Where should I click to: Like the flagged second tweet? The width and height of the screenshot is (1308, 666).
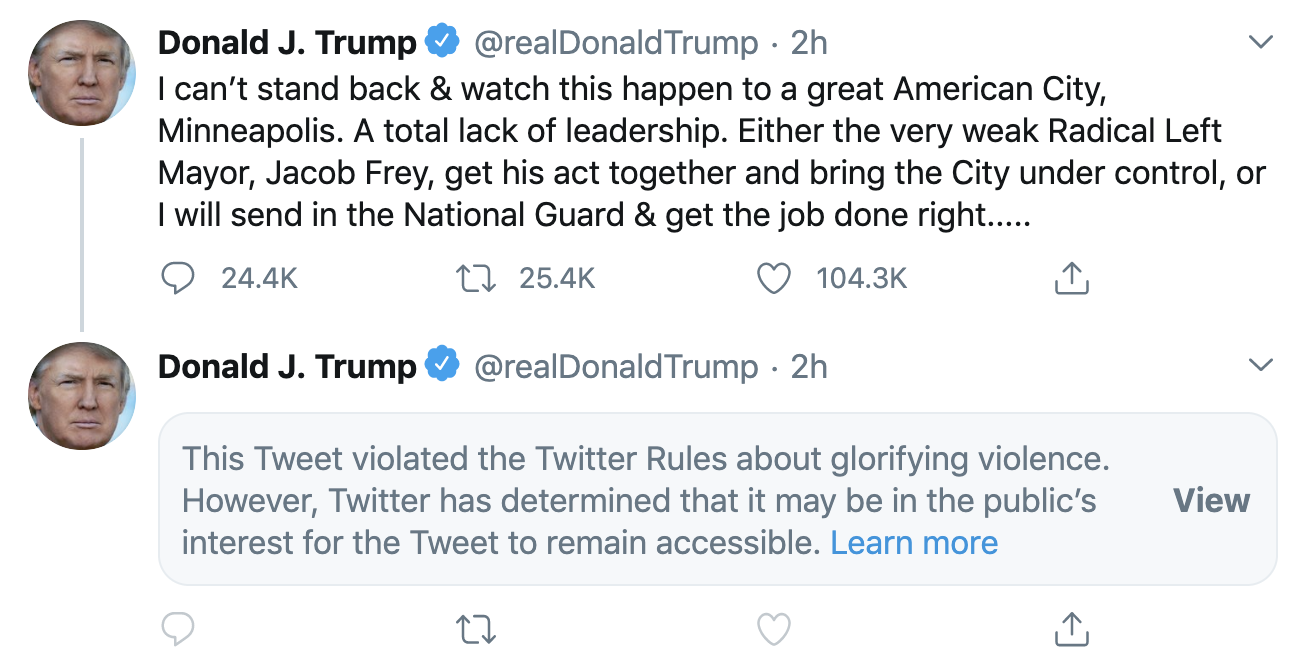pos(773,629)
